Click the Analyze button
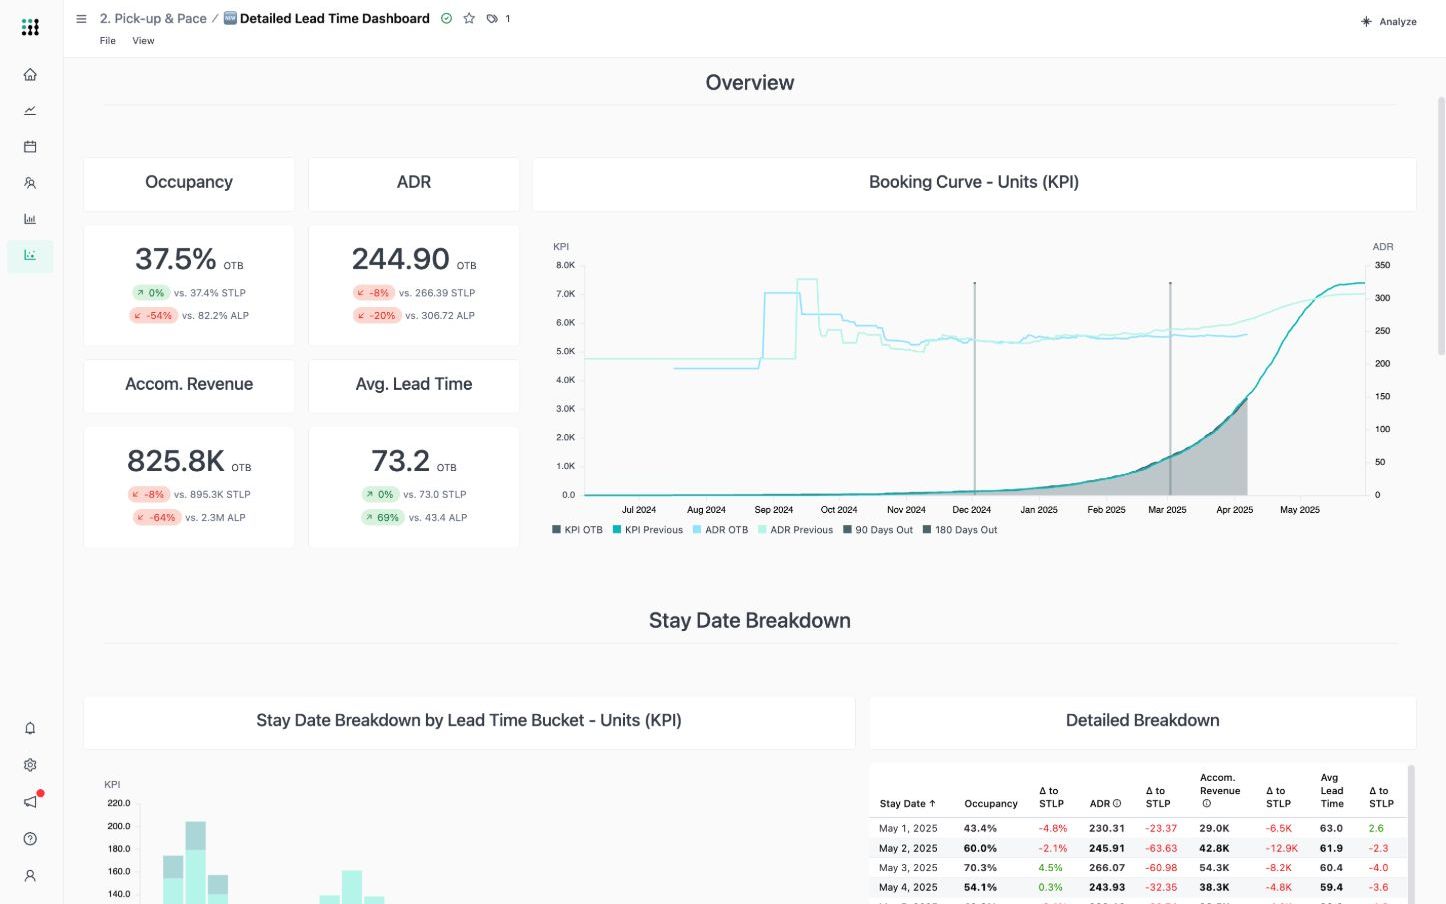 point(1389,22)
